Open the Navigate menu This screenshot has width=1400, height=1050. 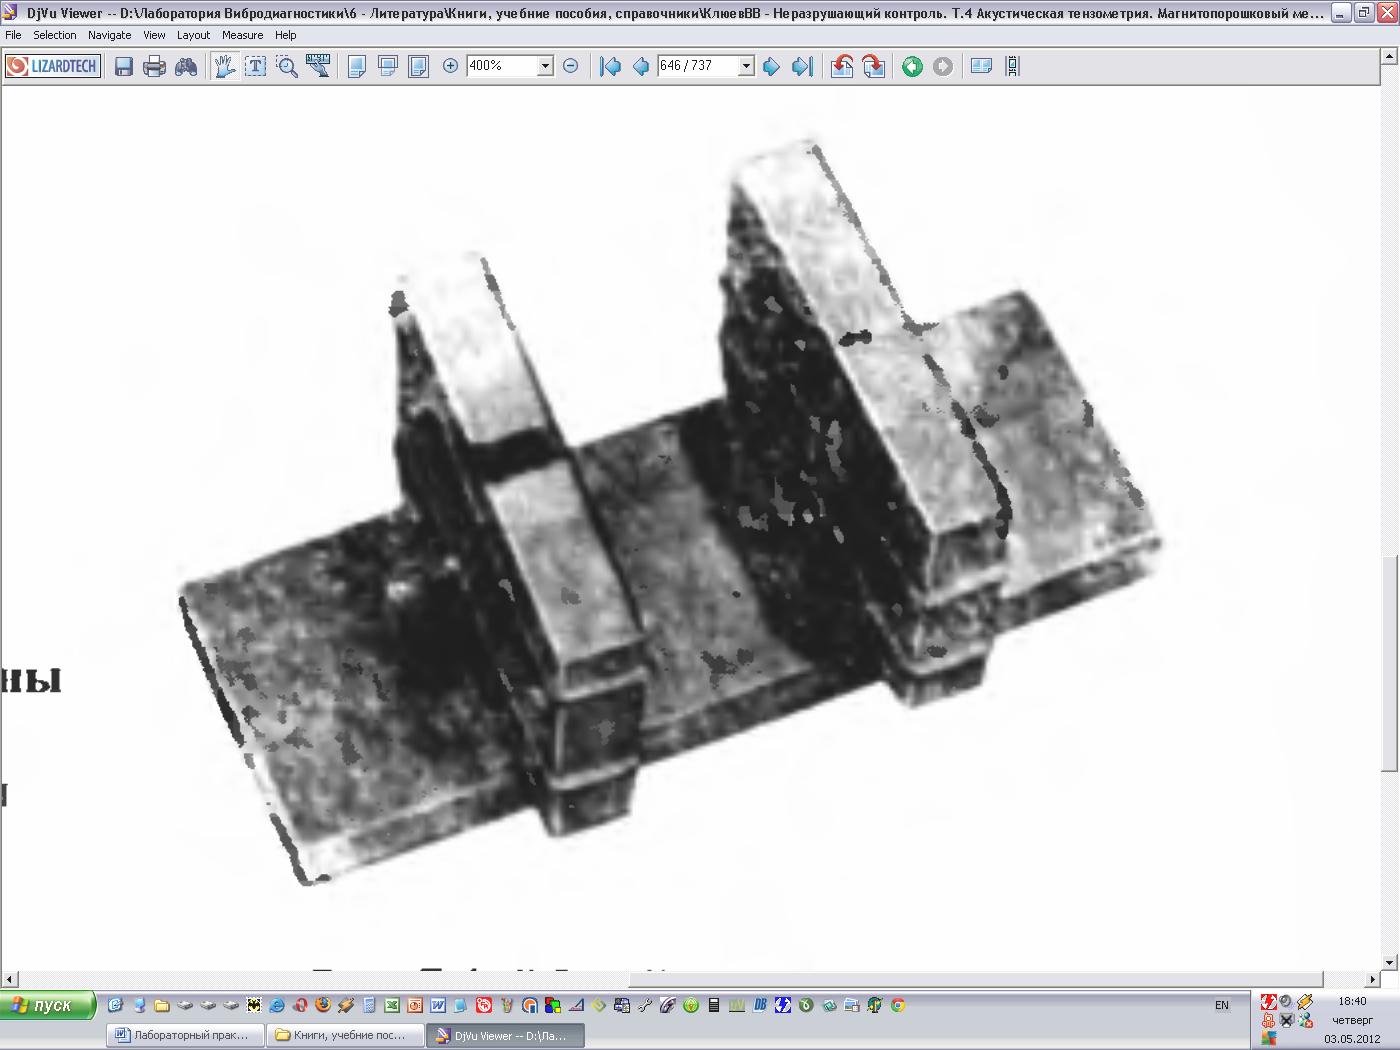point(109,35)
